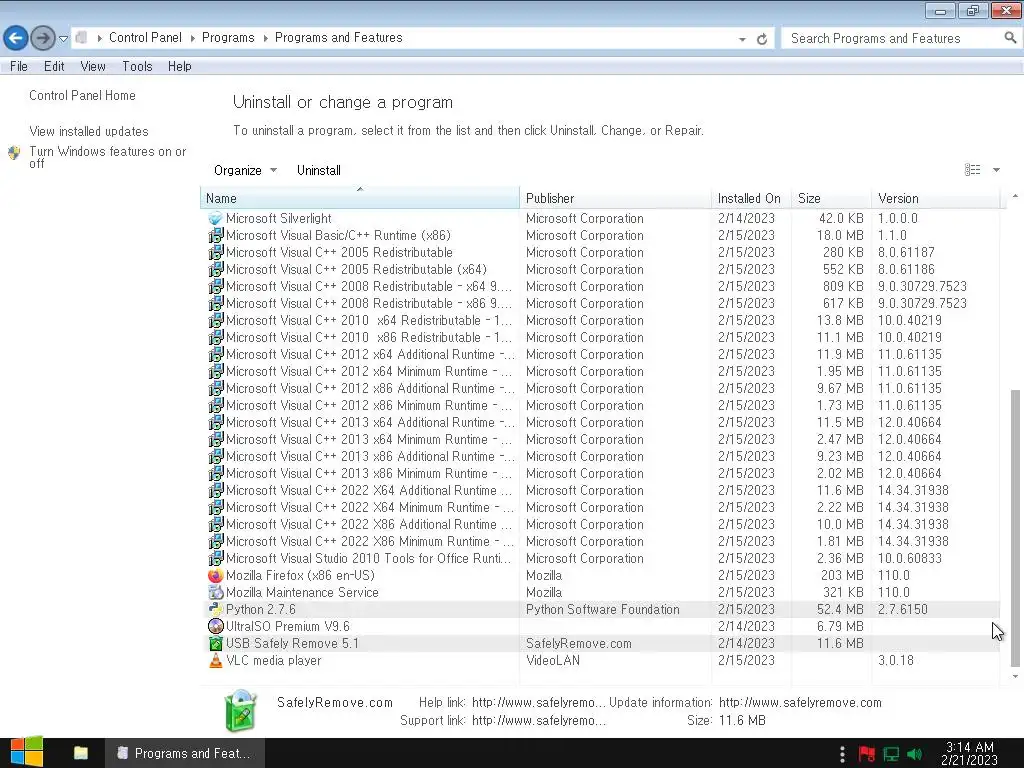Open File Explorer from the taskbar
This screenshot has height=768, width=1024.
tap(81, 753)
